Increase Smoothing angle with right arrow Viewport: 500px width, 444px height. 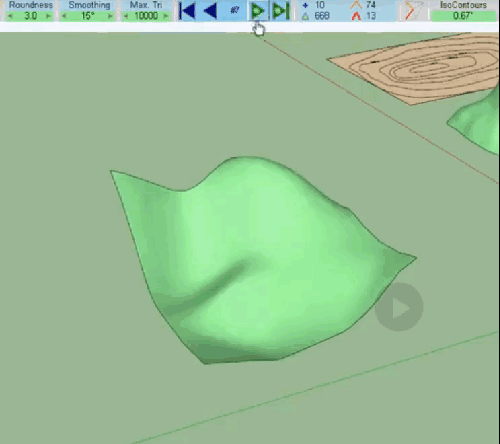pyautogui.click(x=110, y=16)
